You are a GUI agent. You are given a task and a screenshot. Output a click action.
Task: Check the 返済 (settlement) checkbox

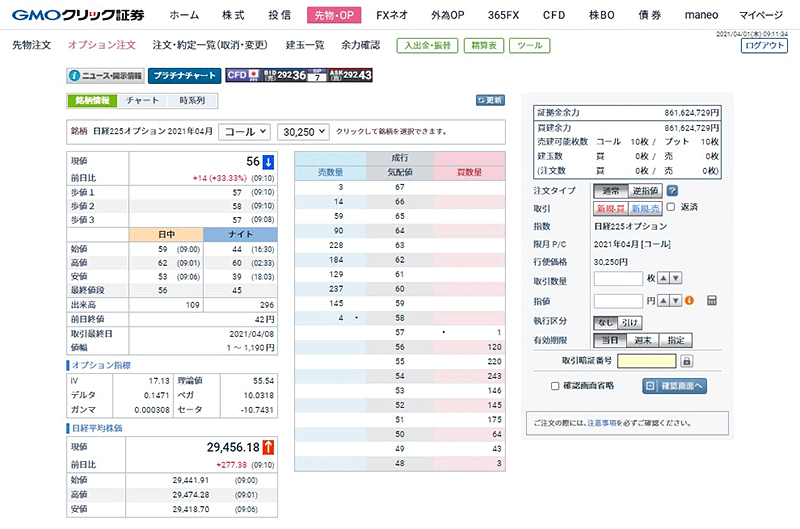pos(670,207)
